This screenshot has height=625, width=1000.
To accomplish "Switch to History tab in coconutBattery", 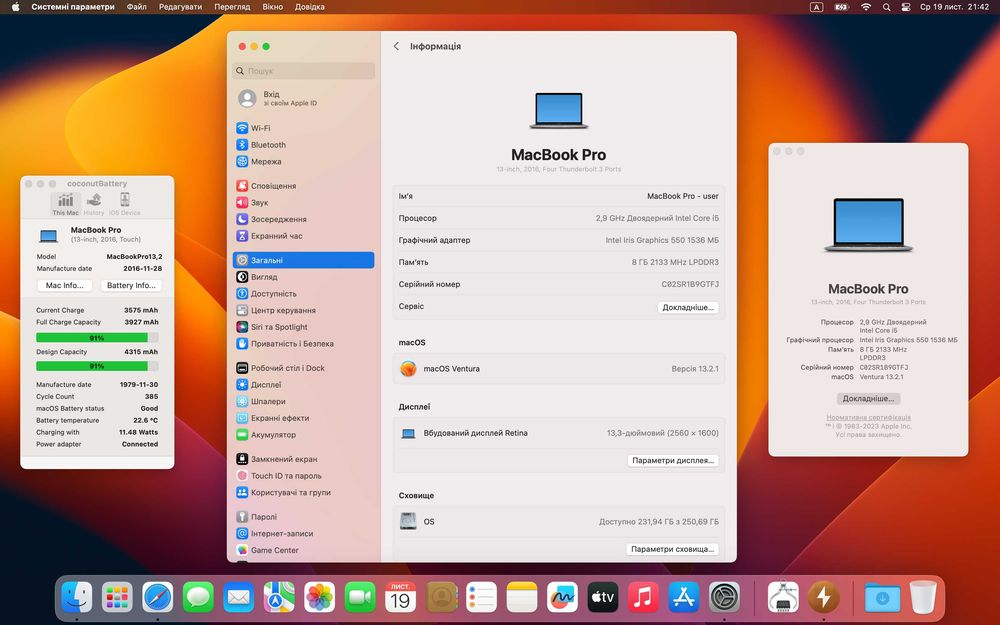I will [x=94, y=205].
